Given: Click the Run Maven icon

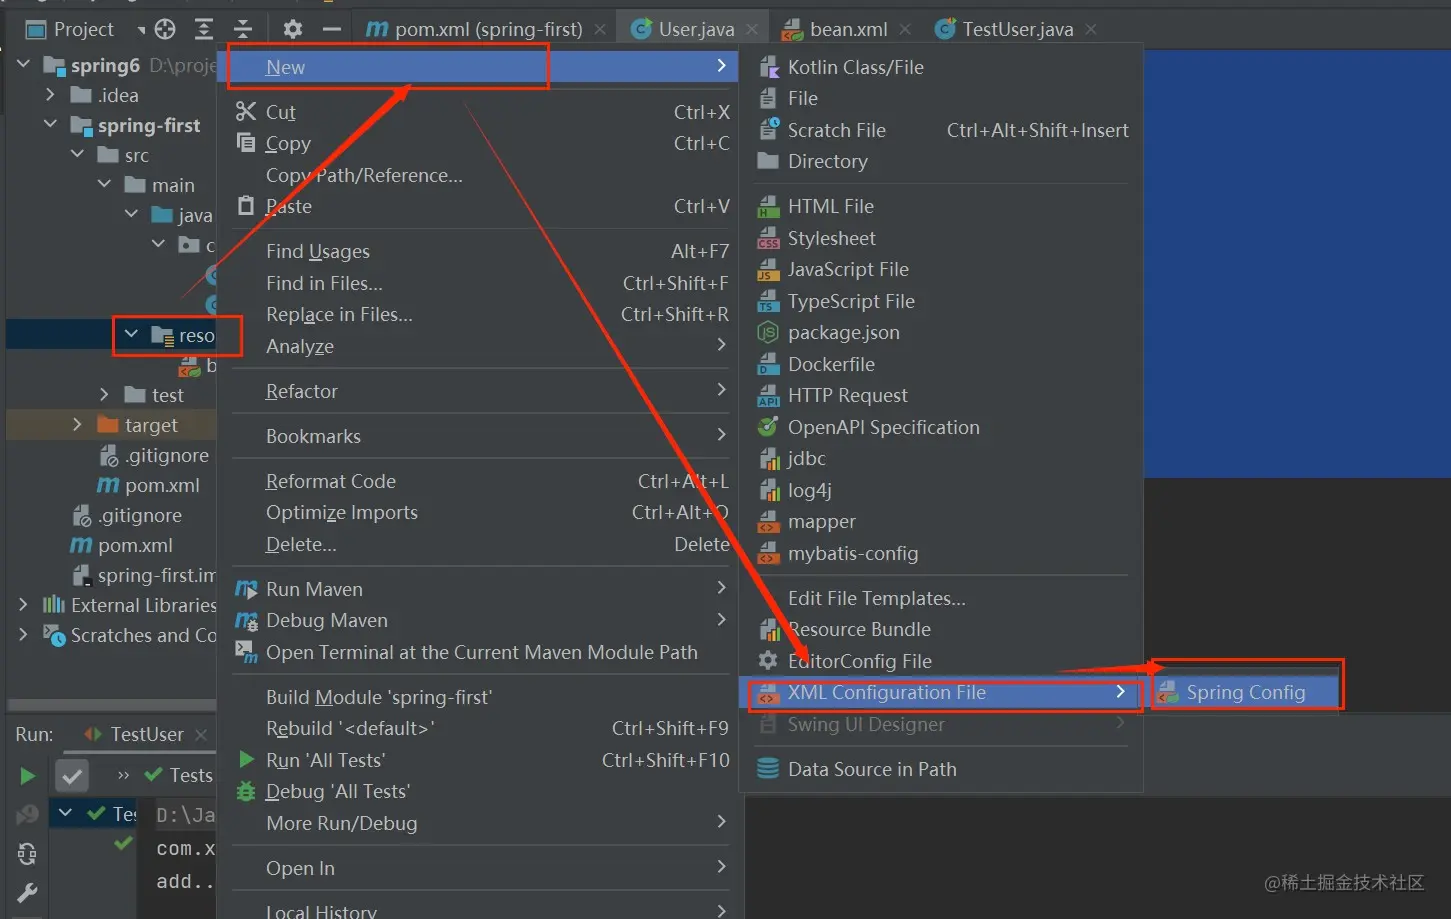Looking at the screenshot, I should coord(246,589).
